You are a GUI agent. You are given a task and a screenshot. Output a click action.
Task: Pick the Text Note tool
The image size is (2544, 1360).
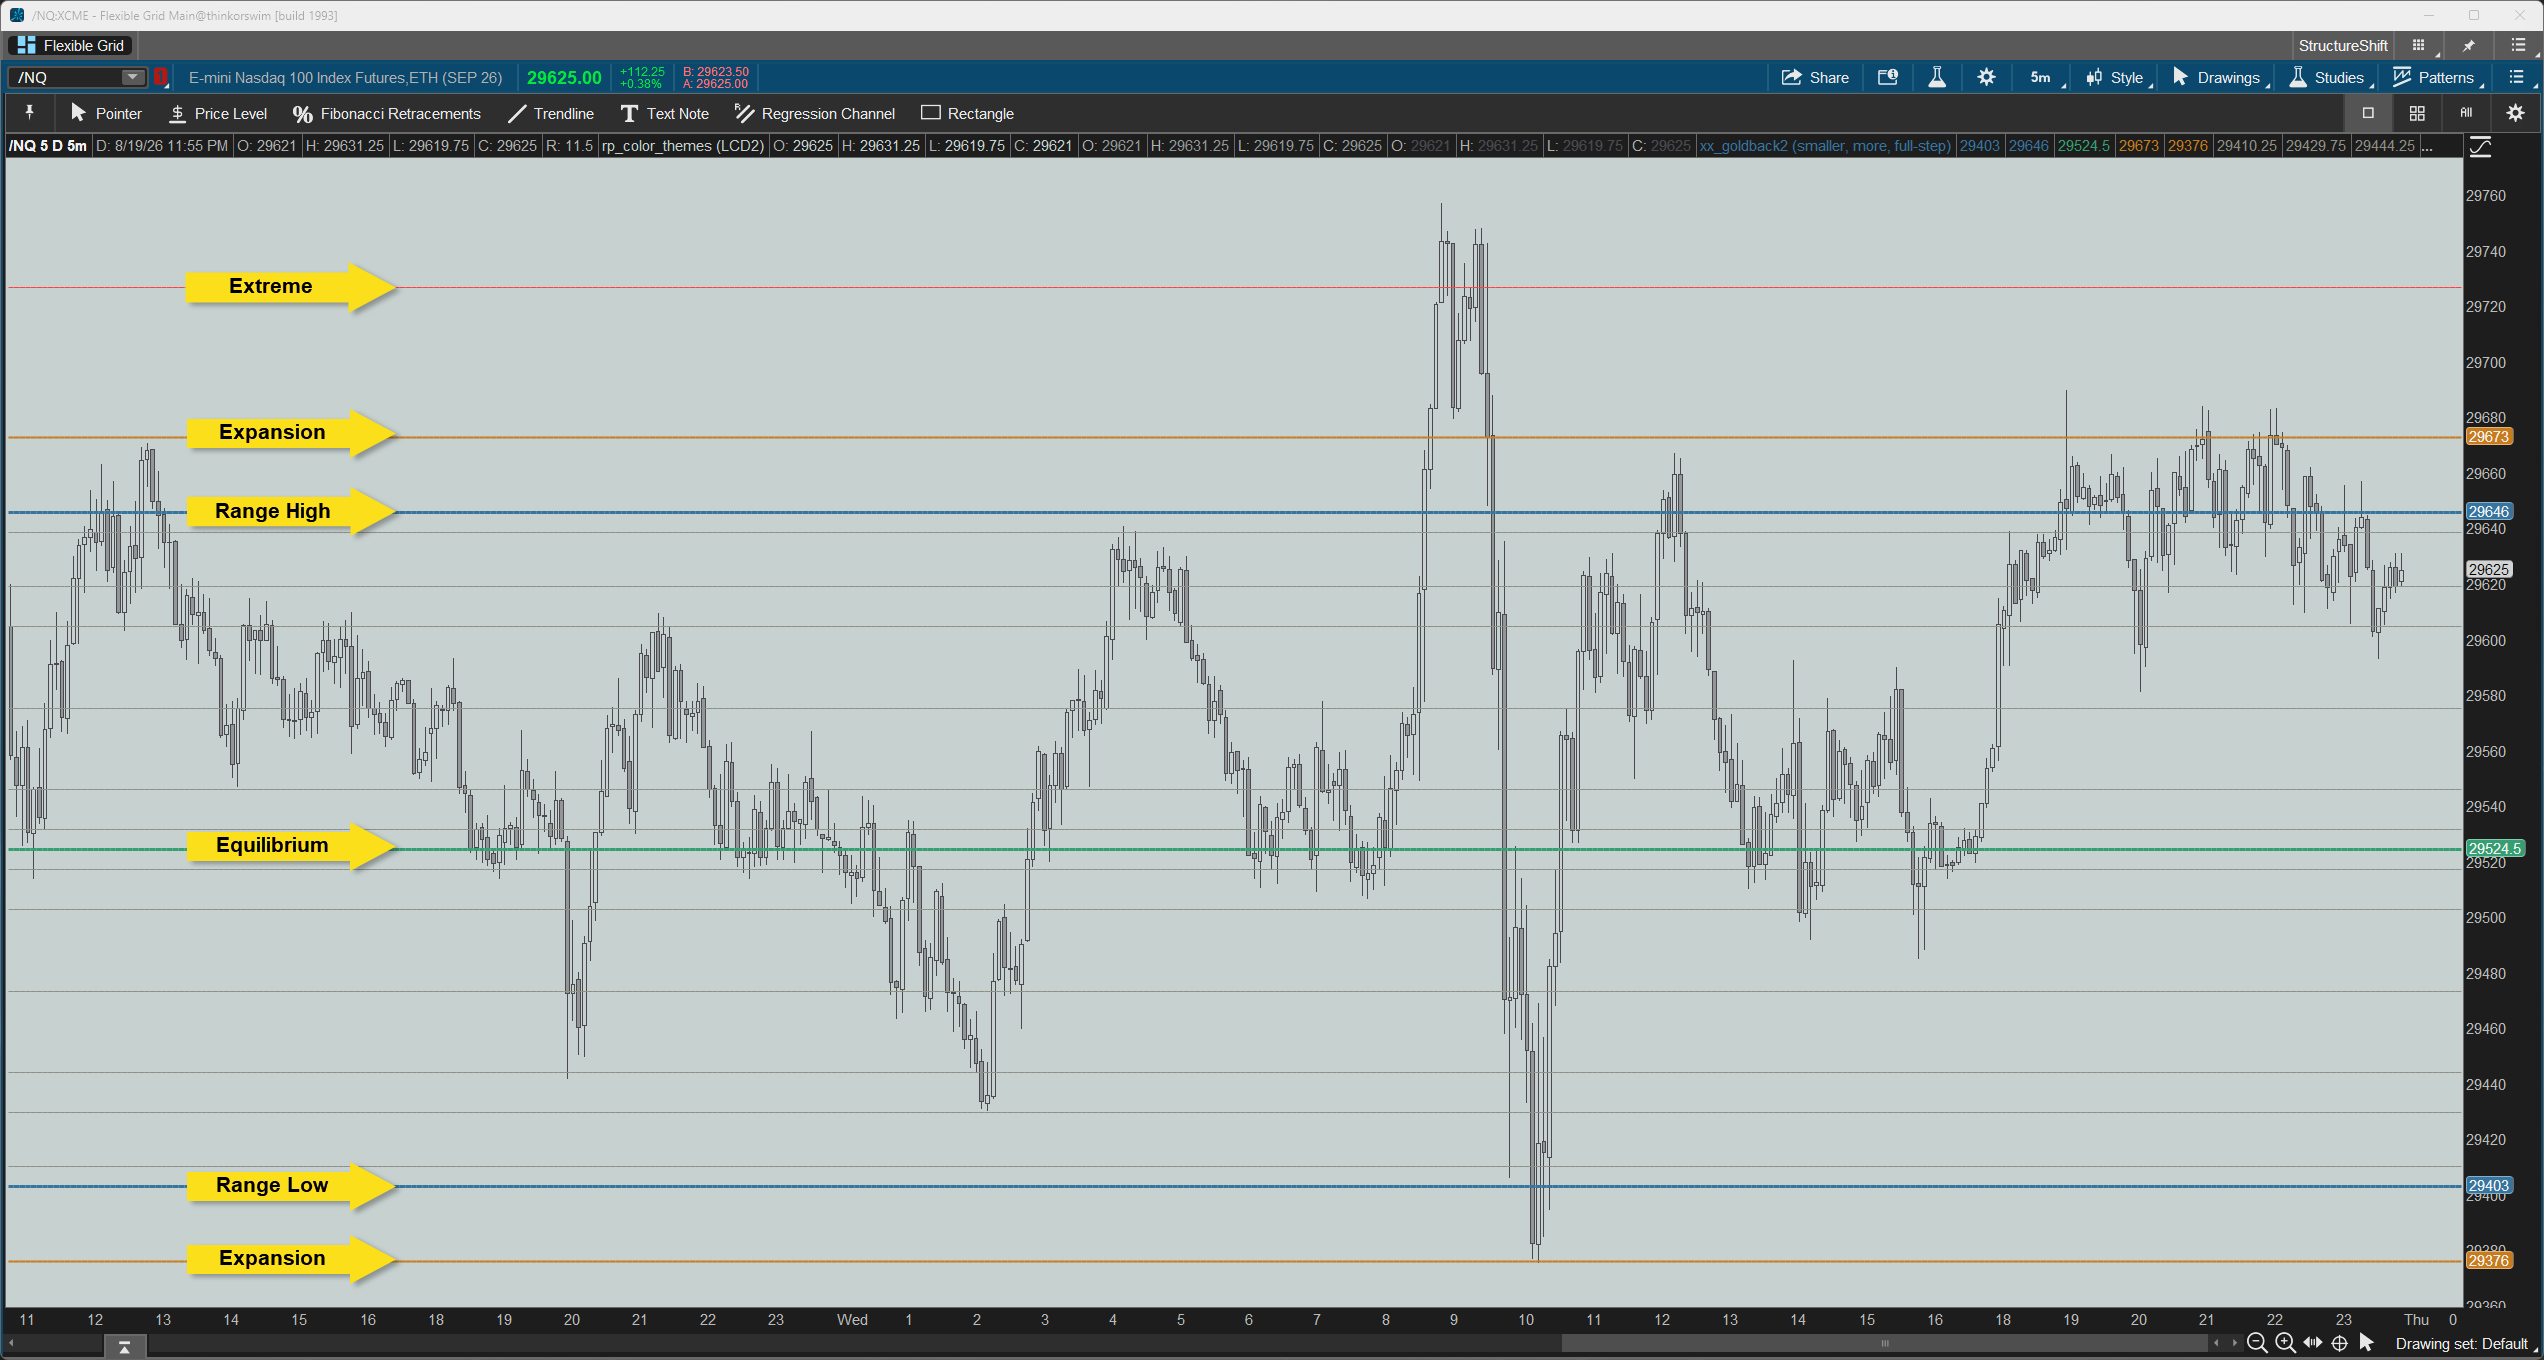point(665,113)
